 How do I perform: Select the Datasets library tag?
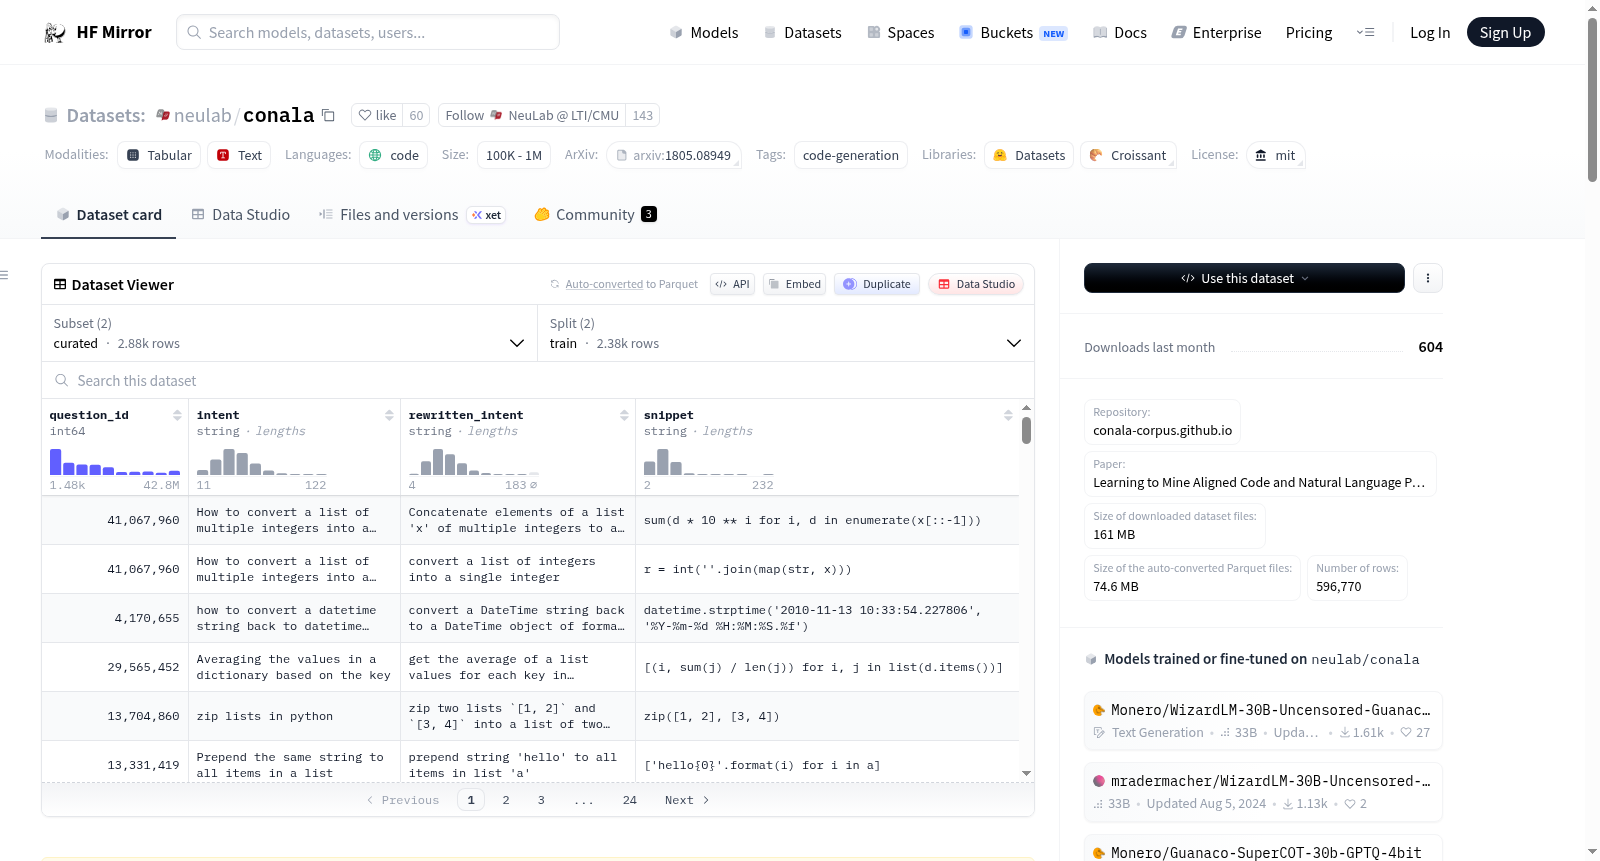(x=1029, y=156)
